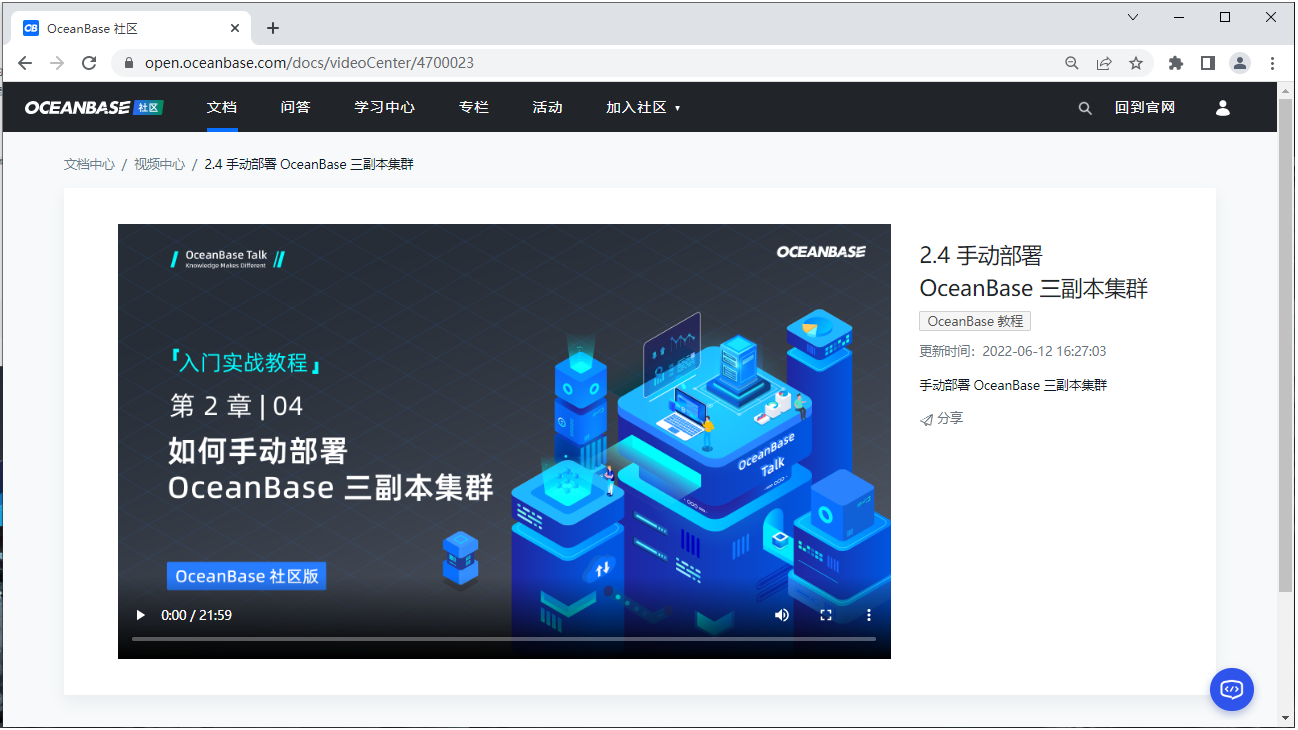Click the 更新时间 2022-06-12 16:27:03 text
This screenshot has width=1298, height=730.
coord(1013,351)
